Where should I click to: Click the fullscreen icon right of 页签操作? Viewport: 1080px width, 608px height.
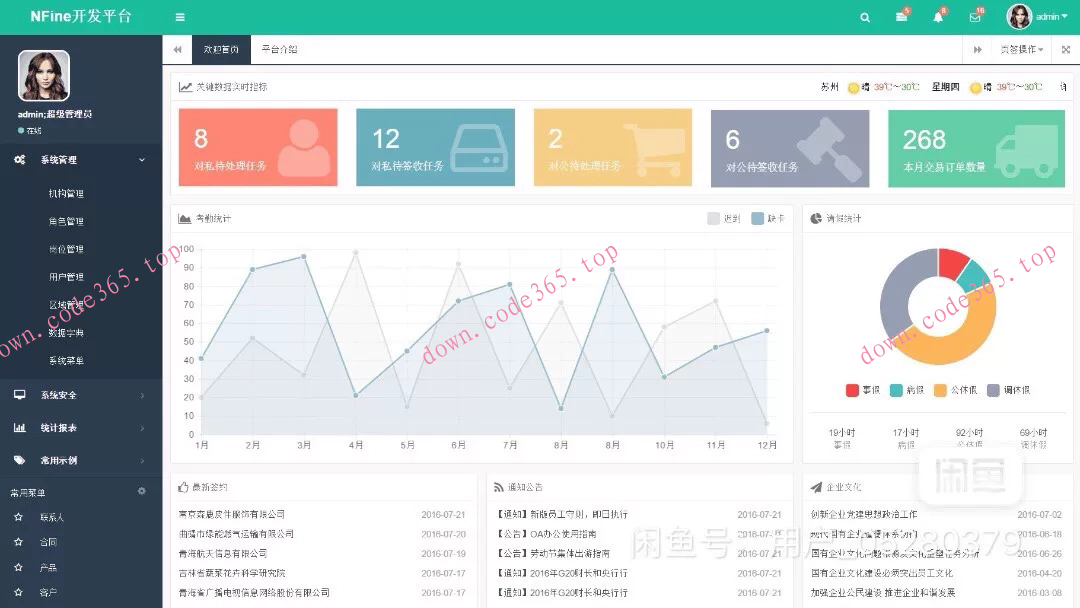(x=1066, y=49)
